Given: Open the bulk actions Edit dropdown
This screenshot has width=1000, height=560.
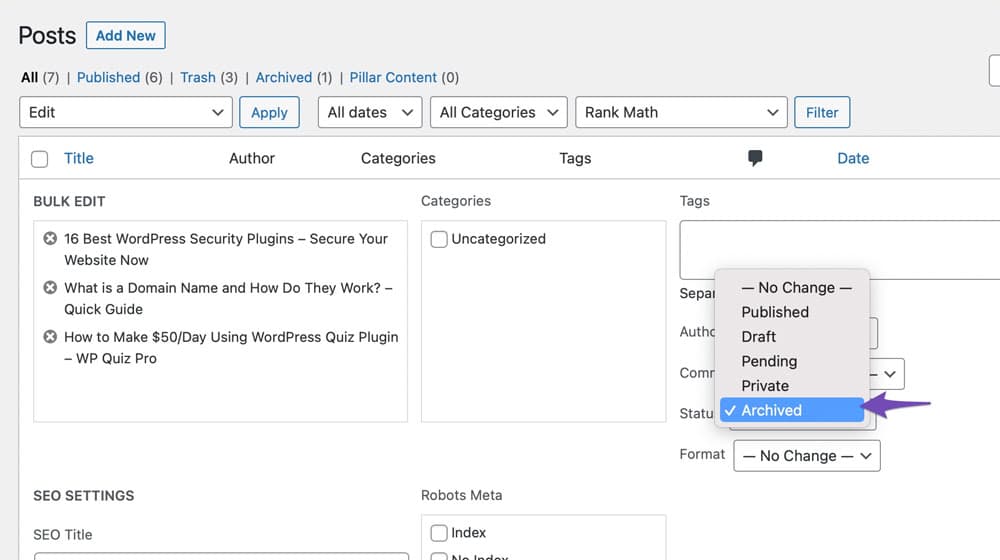Looking at the screenshot, I should (126, 112).
